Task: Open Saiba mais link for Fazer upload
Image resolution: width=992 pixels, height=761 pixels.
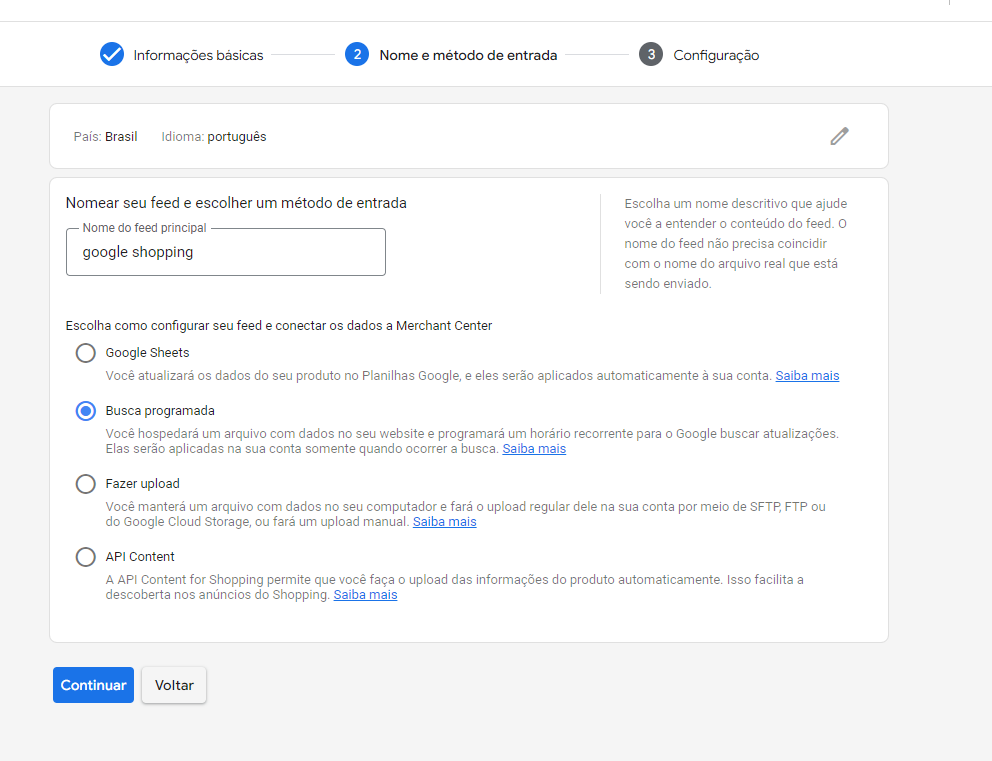Action: [445, 522]
